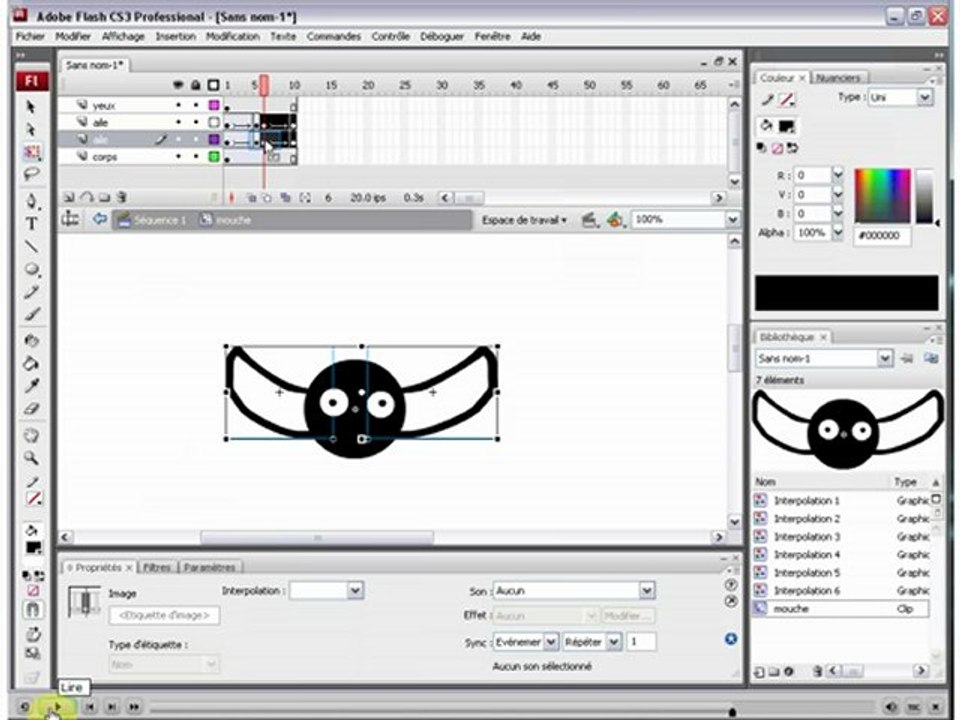Open the Alpha value dropdown
Image resolution: width=960 pixels, height=720 pixels.
[838, 233]
